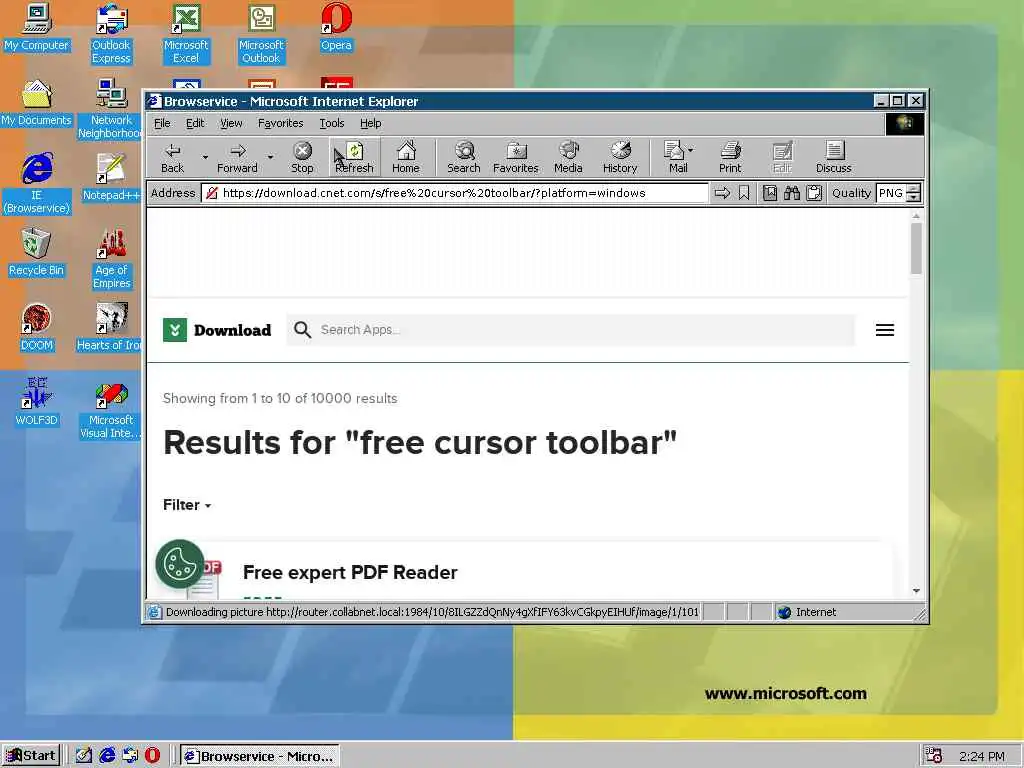This screenshot has width=1024, height=768.
Task: Open the Favorites menu
Action: [280, 123]
